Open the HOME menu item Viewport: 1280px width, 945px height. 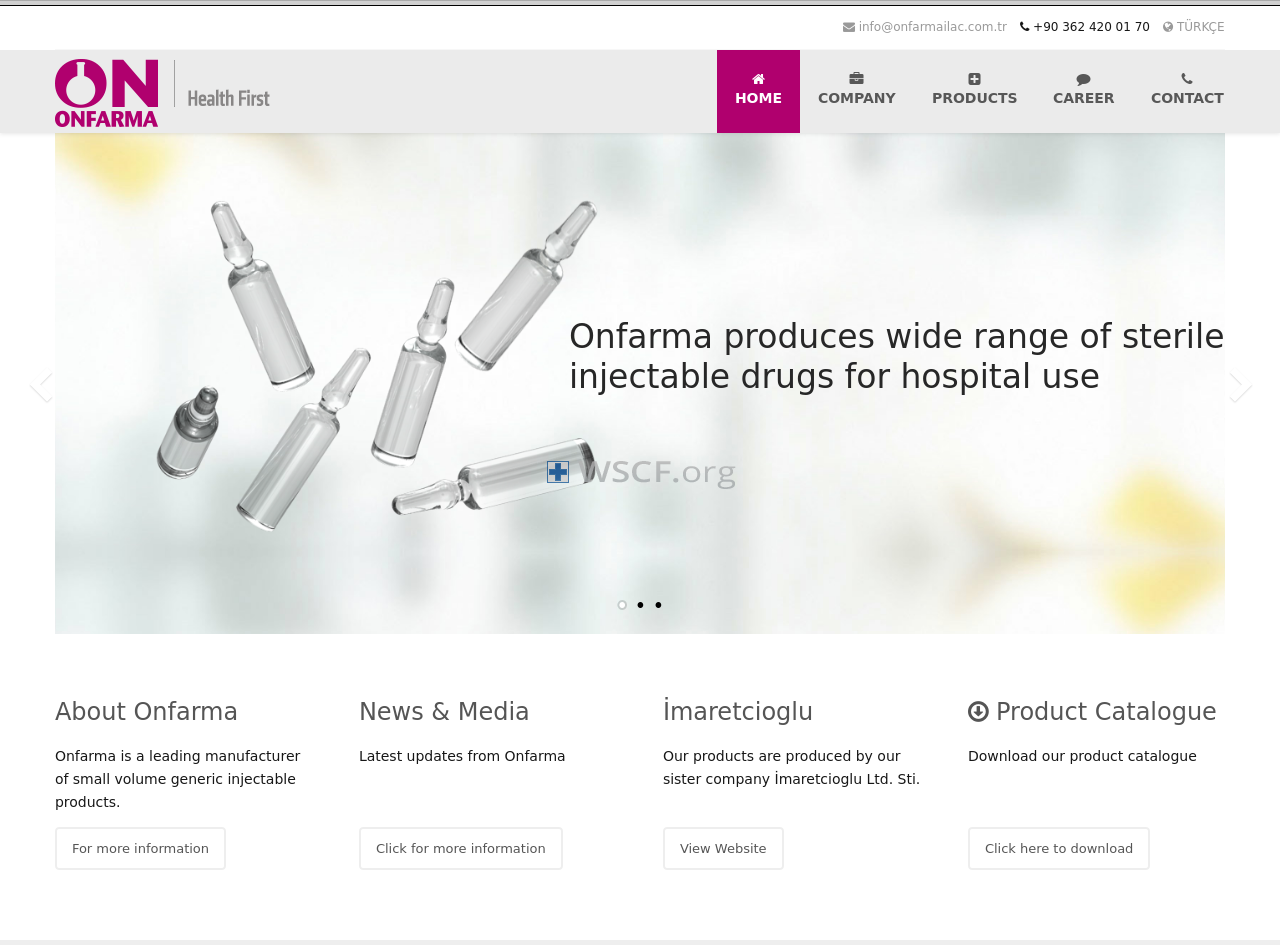(x=758, y=91)
